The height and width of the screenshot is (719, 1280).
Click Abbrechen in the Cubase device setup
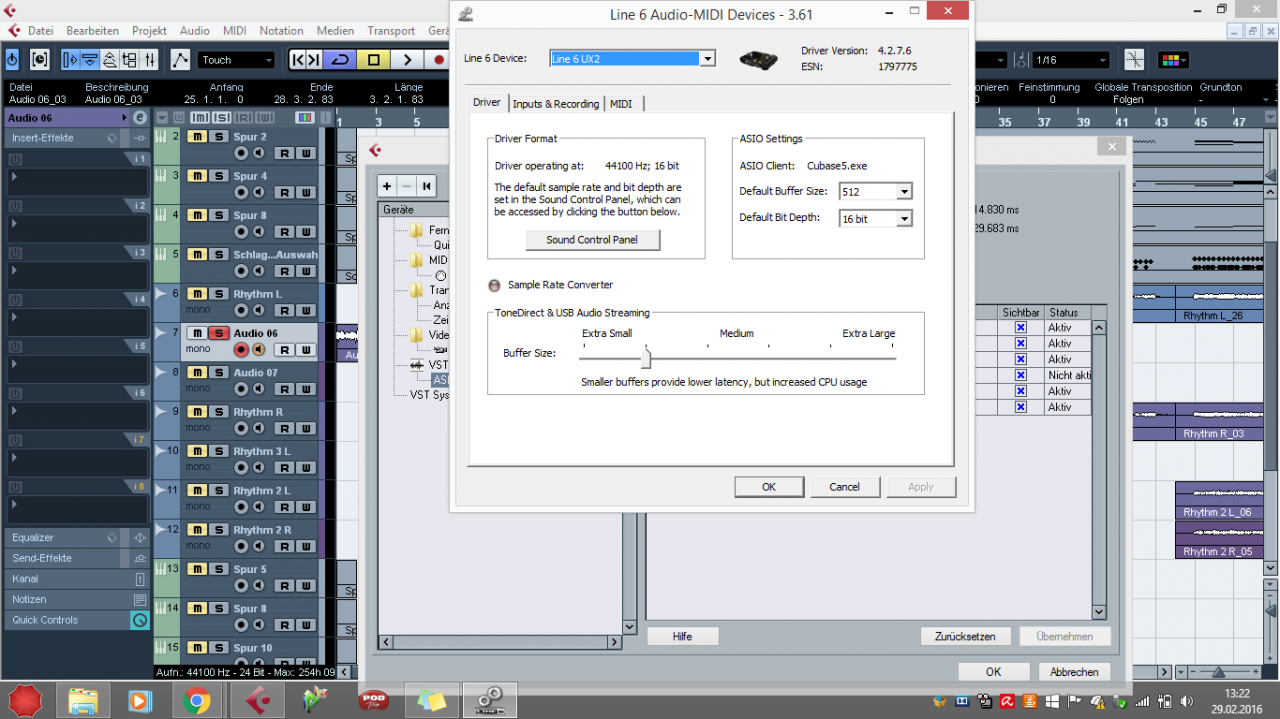[1074, 672]
